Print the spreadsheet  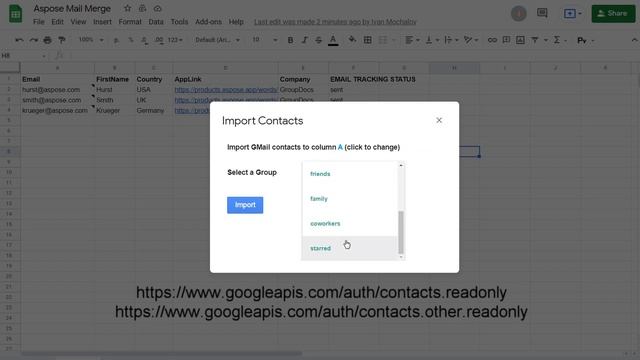(47, 40)
